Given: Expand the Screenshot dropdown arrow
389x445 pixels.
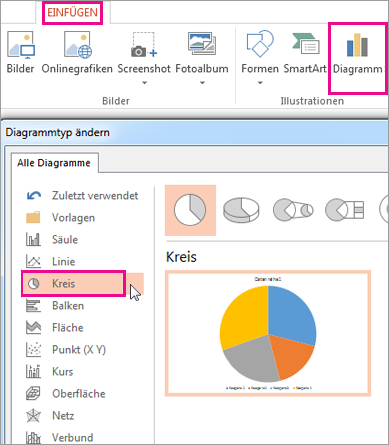Looking at the screenshot, I should click(144, 83).
